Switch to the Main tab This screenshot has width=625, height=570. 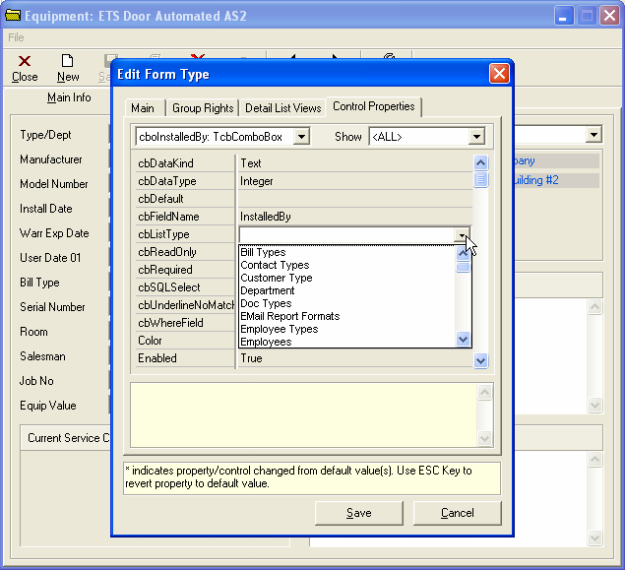pyautogui.click(x=143, y=108)
